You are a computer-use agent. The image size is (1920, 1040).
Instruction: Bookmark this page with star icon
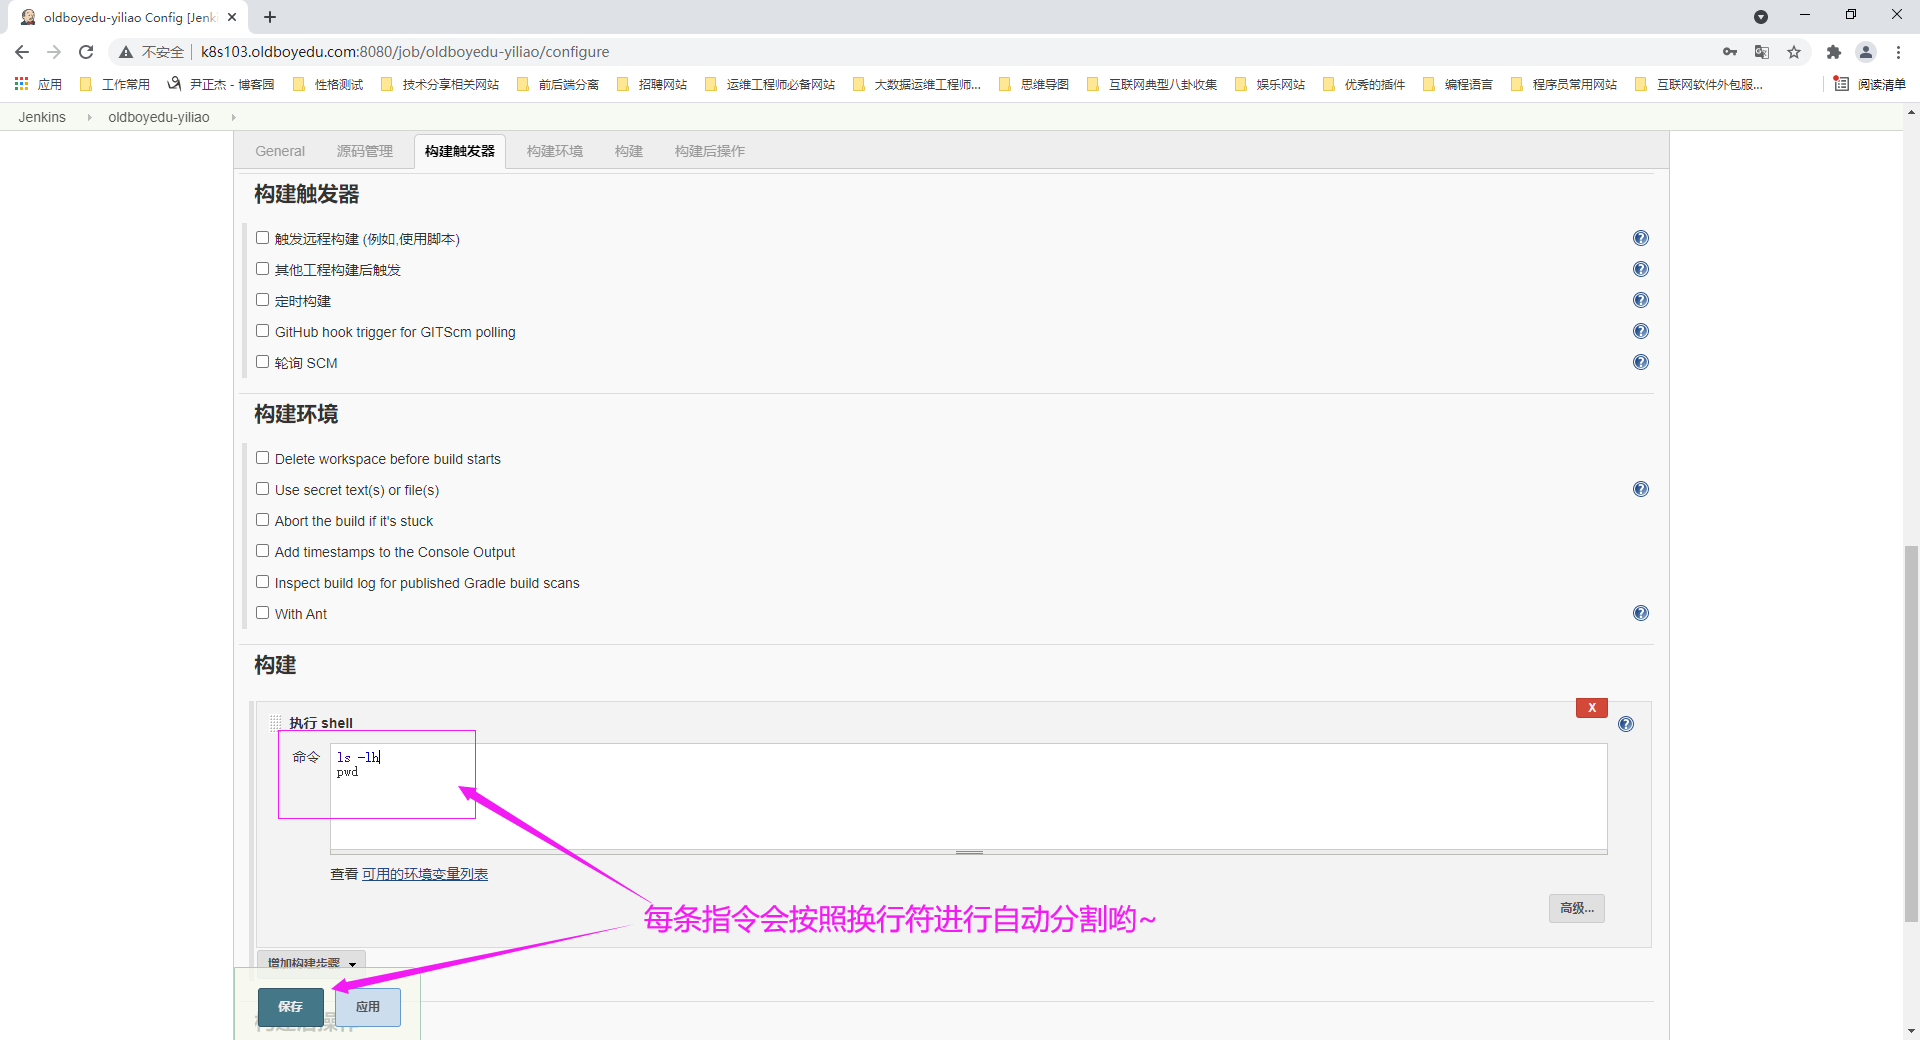click(x=1794, y=52)
